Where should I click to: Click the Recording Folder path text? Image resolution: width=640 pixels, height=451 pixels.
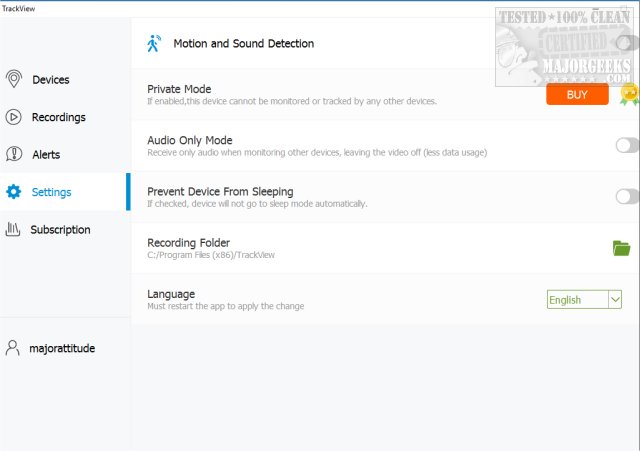(211, 255)
